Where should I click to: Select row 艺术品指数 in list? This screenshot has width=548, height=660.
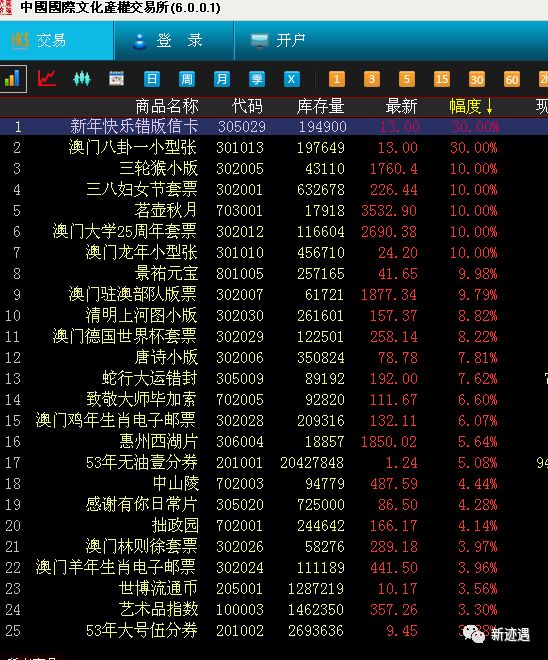[274, 609]
